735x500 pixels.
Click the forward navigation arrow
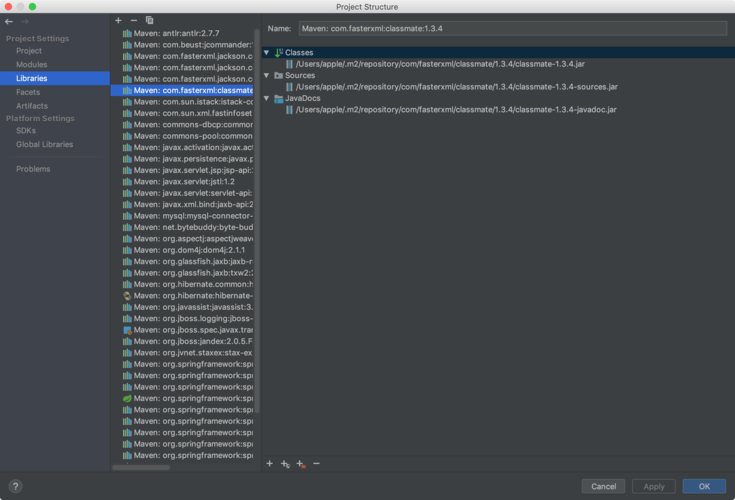25,22
